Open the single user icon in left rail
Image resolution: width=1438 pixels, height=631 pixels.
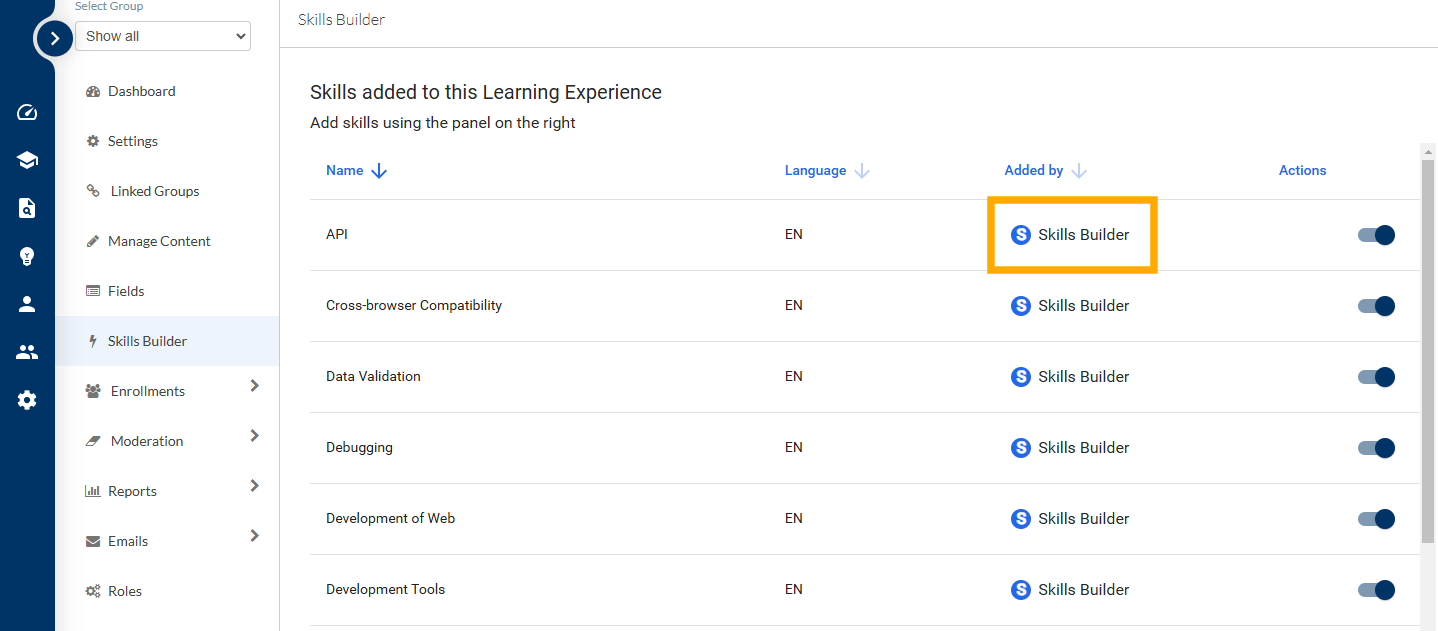click(x=27, y=304)
